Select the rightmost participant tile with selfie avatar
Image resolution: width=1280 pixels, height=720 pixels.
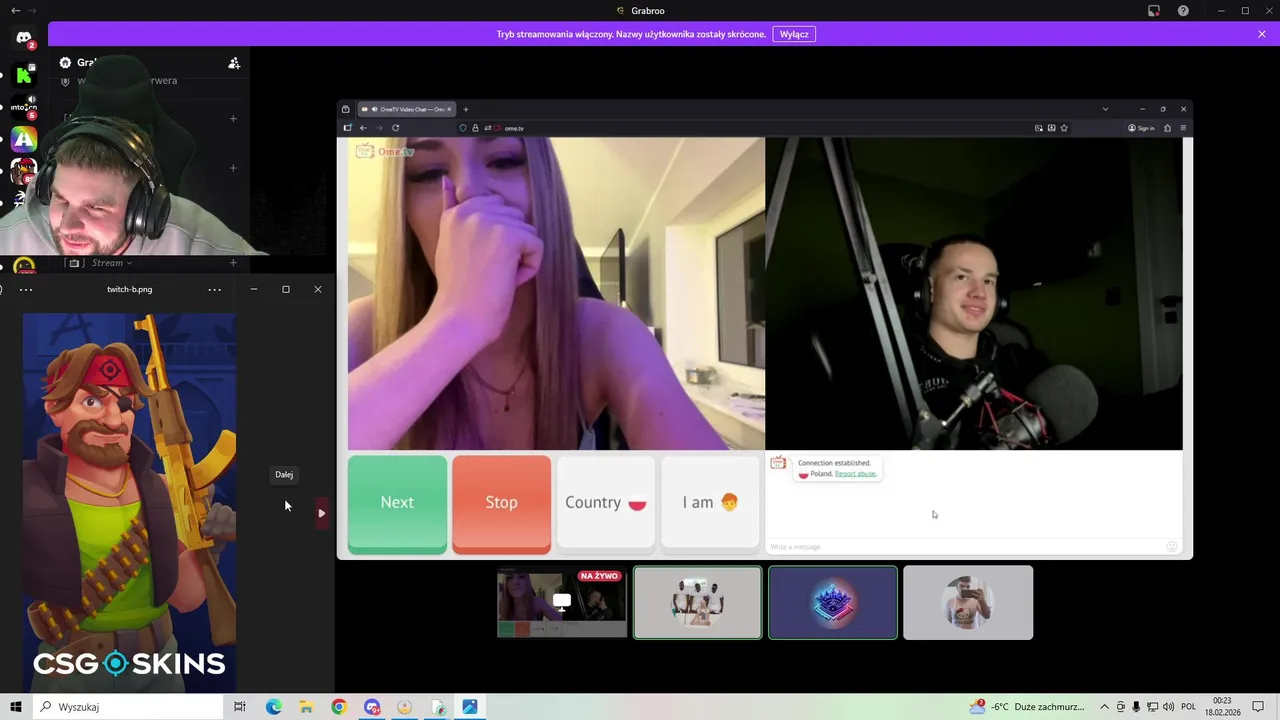pyautogui.click(x=968, y=602)
